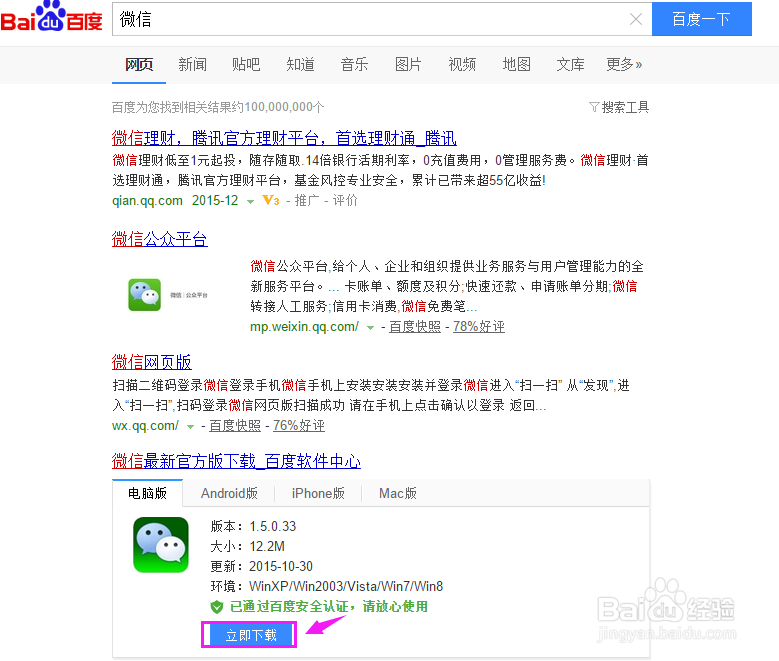The height and width of the screenshot is (661, 779).
Task: Expand dropdown arrow beside wx.qq.com/
Action: pyautogui.click(x=190, y=427)
